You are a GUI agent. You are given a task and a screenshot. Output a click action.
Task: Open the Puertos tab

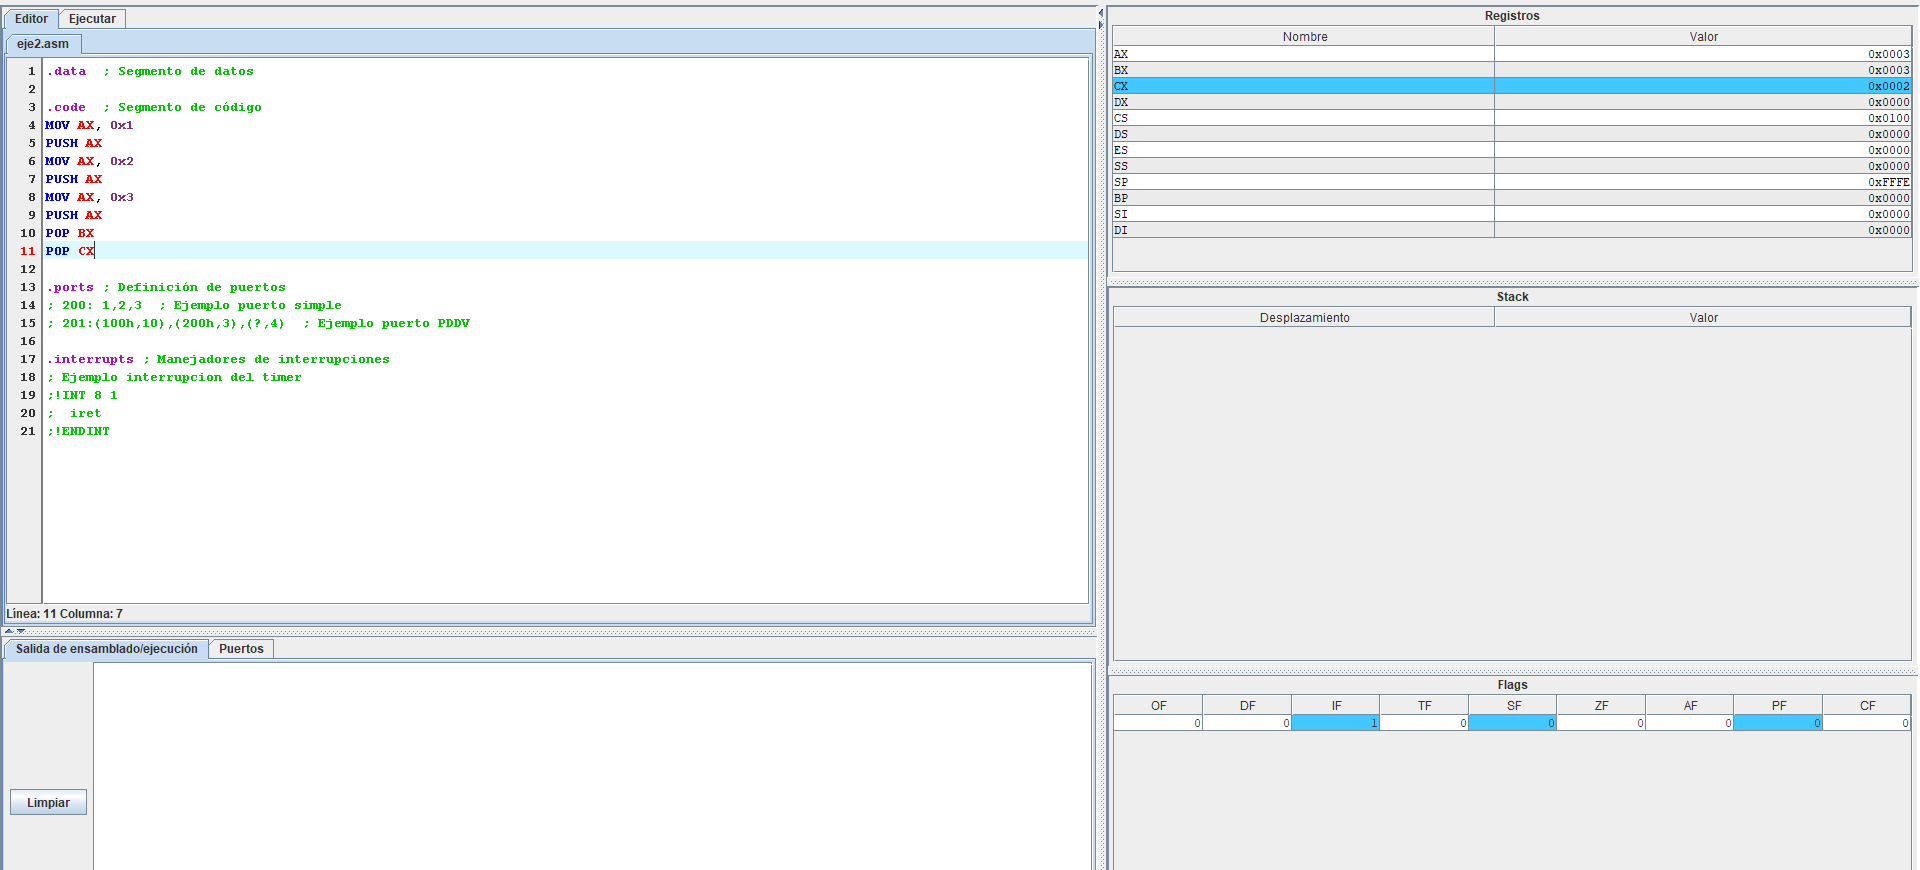[241, 649]
